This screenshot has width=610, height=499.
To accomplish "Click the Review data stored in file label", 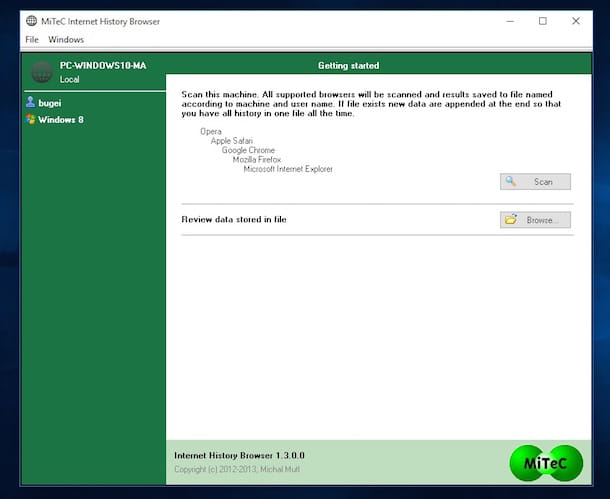I will click(234, 219).
